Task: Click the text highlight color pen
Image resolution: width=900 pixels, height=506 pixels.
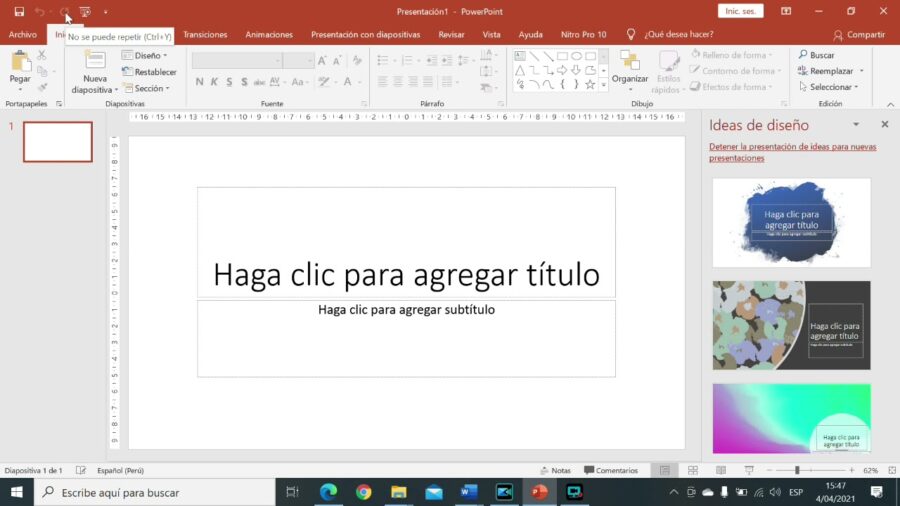Action: click(x=324, y=82)
